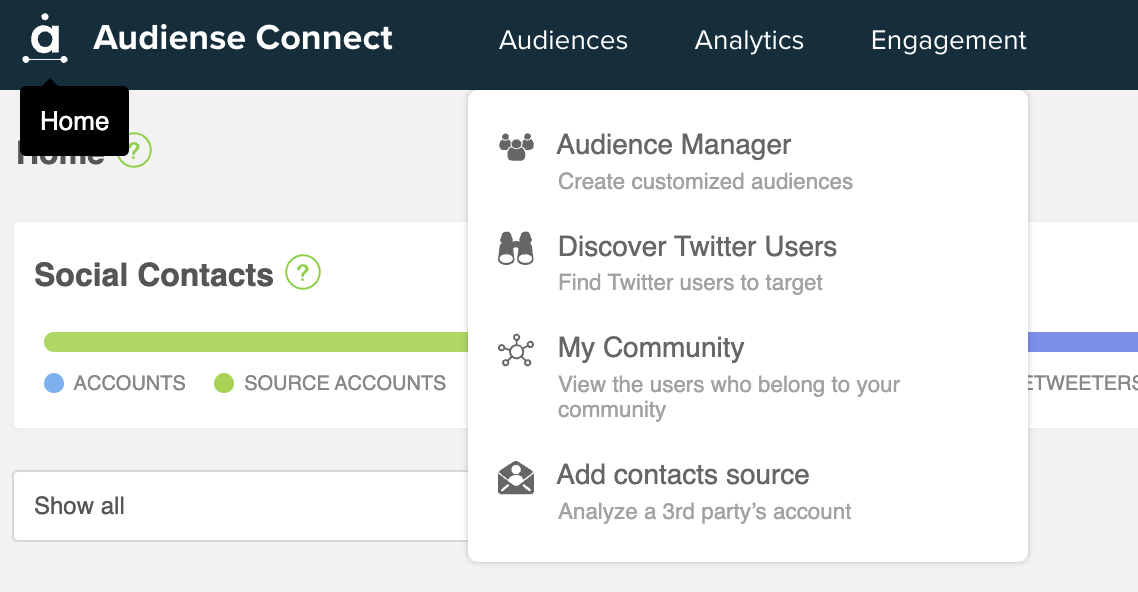Open the Analytics menu
Viewport: 1138px width, 592px height.
coord(749,40)
